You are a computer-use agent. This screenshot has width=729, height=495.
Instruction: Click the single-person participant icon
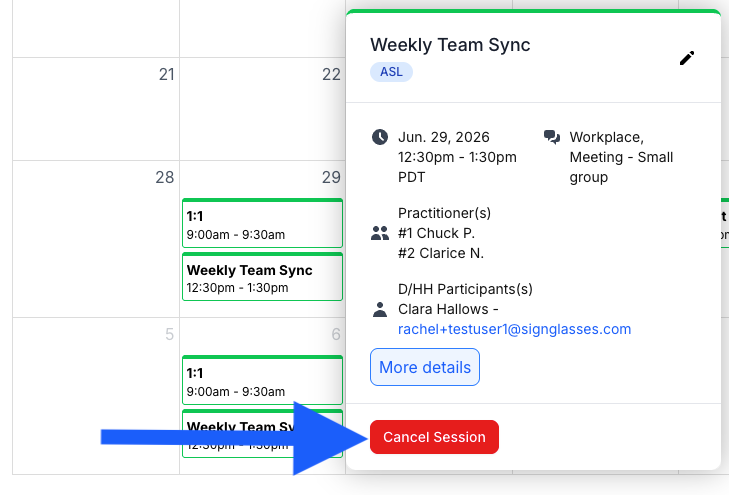point(380,309)
